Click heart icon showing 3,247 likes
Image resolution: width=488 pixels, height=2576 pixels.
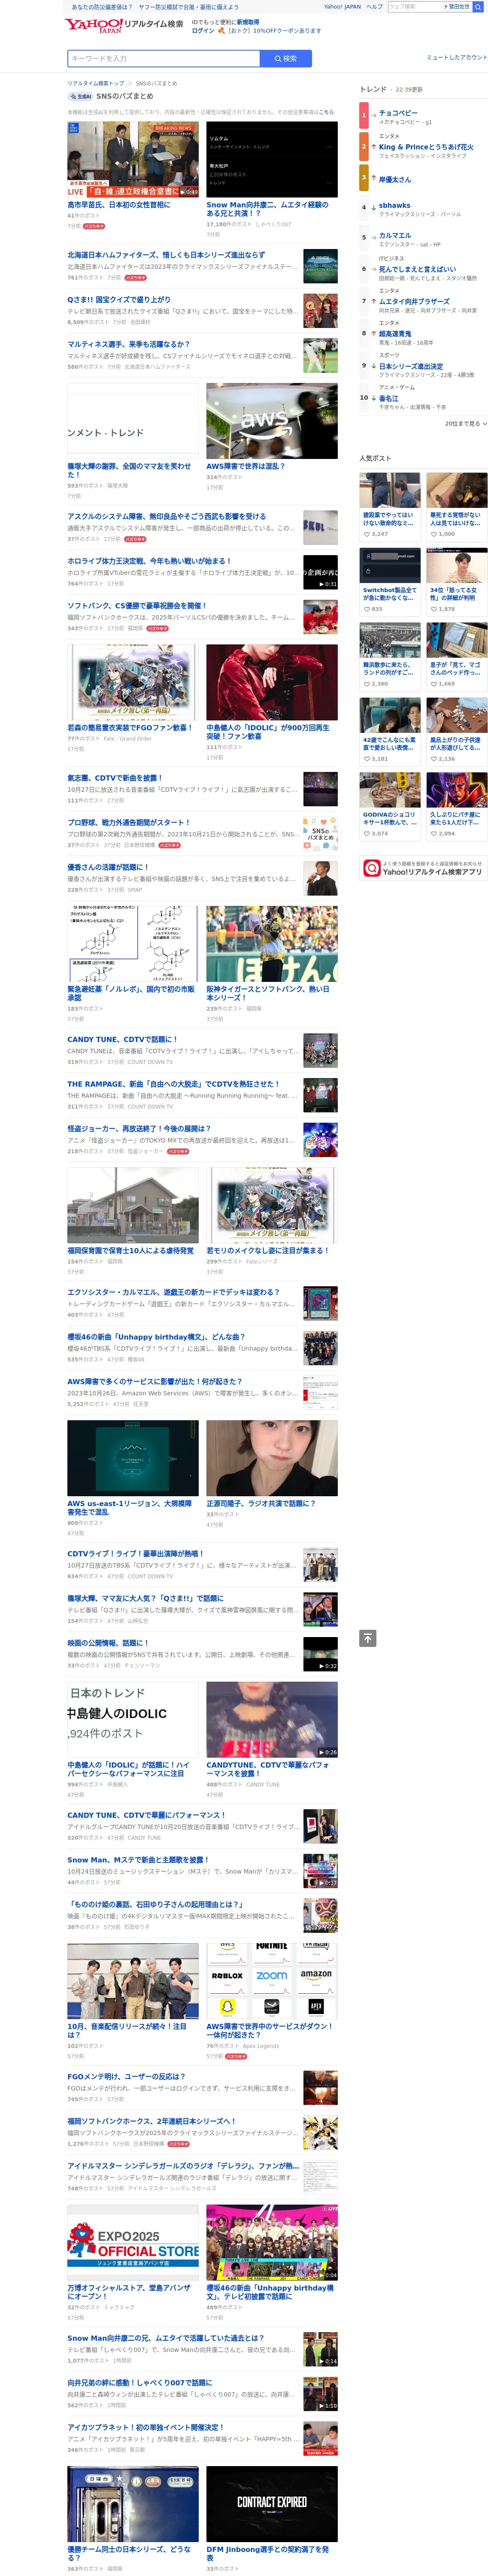coord(366,534)
